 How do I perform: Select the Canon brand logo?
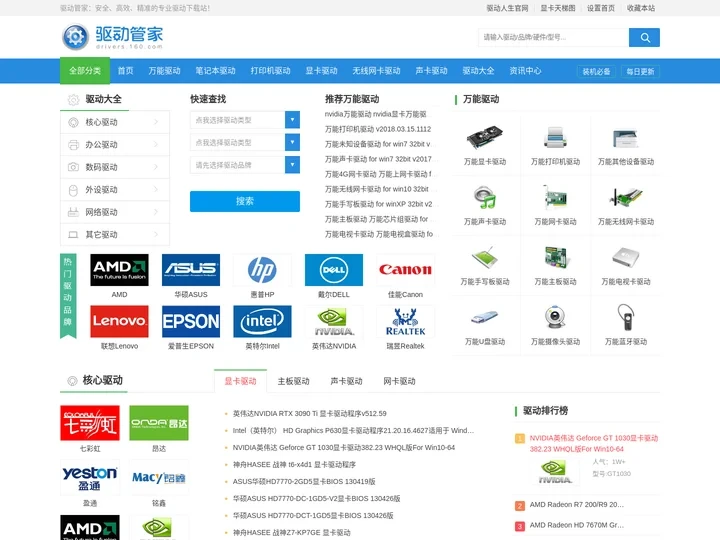(405, 270)
